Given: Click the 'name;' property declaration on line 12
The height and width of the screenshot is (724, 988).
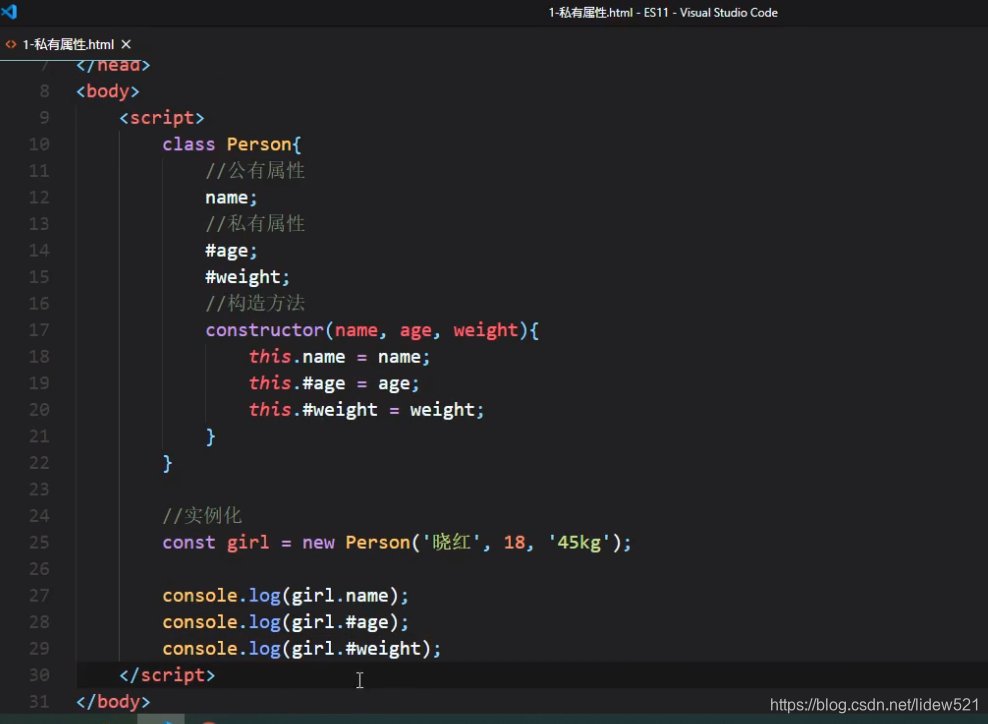Looking at the screenshot, I should pos(231,198).
